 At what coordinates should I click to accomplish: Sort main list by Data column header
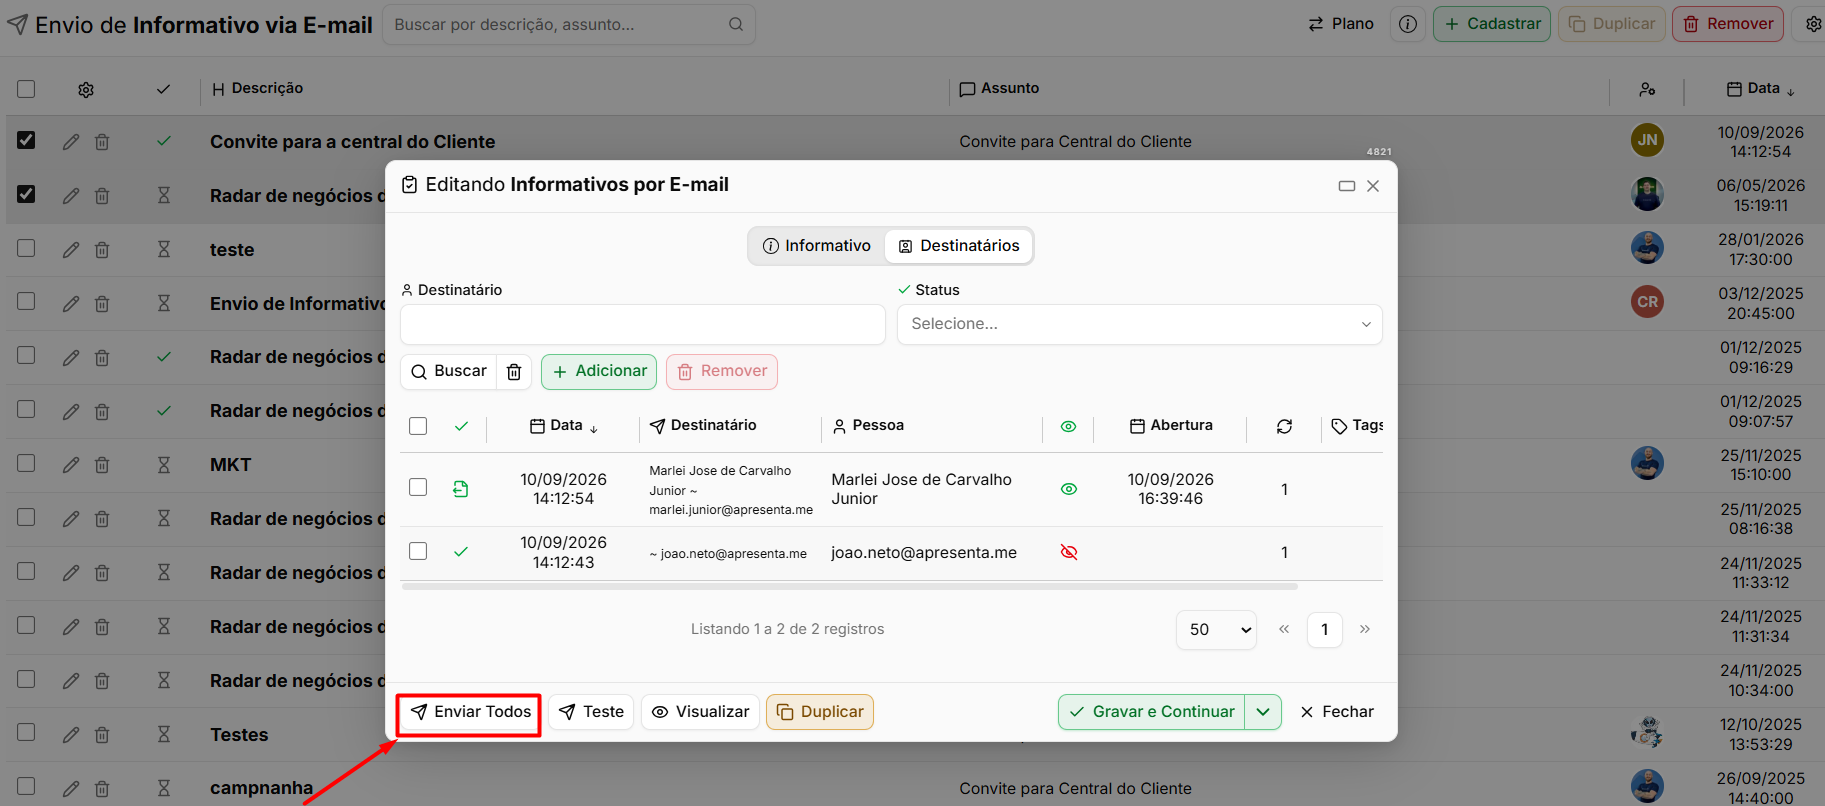(1761, 89)
